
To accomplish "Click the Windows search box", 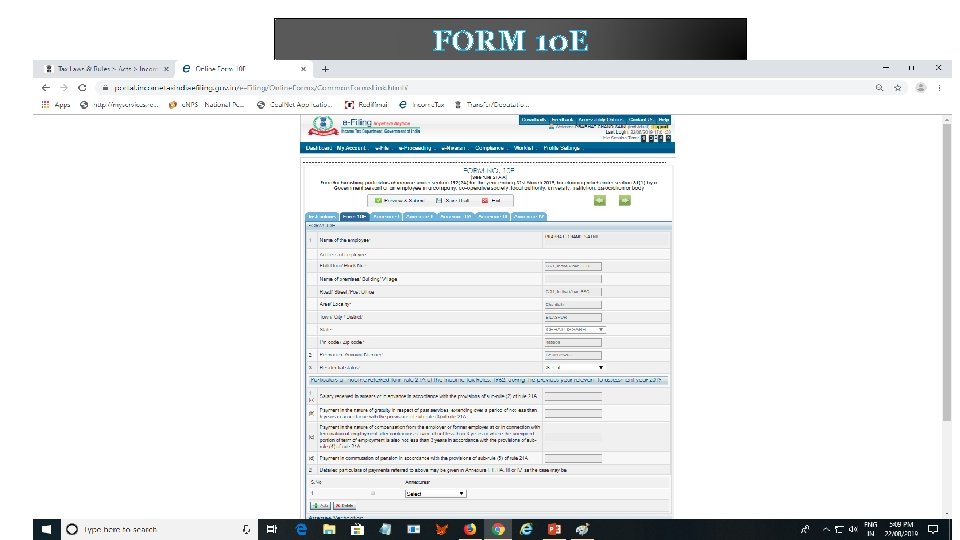I will click(158, 529).
